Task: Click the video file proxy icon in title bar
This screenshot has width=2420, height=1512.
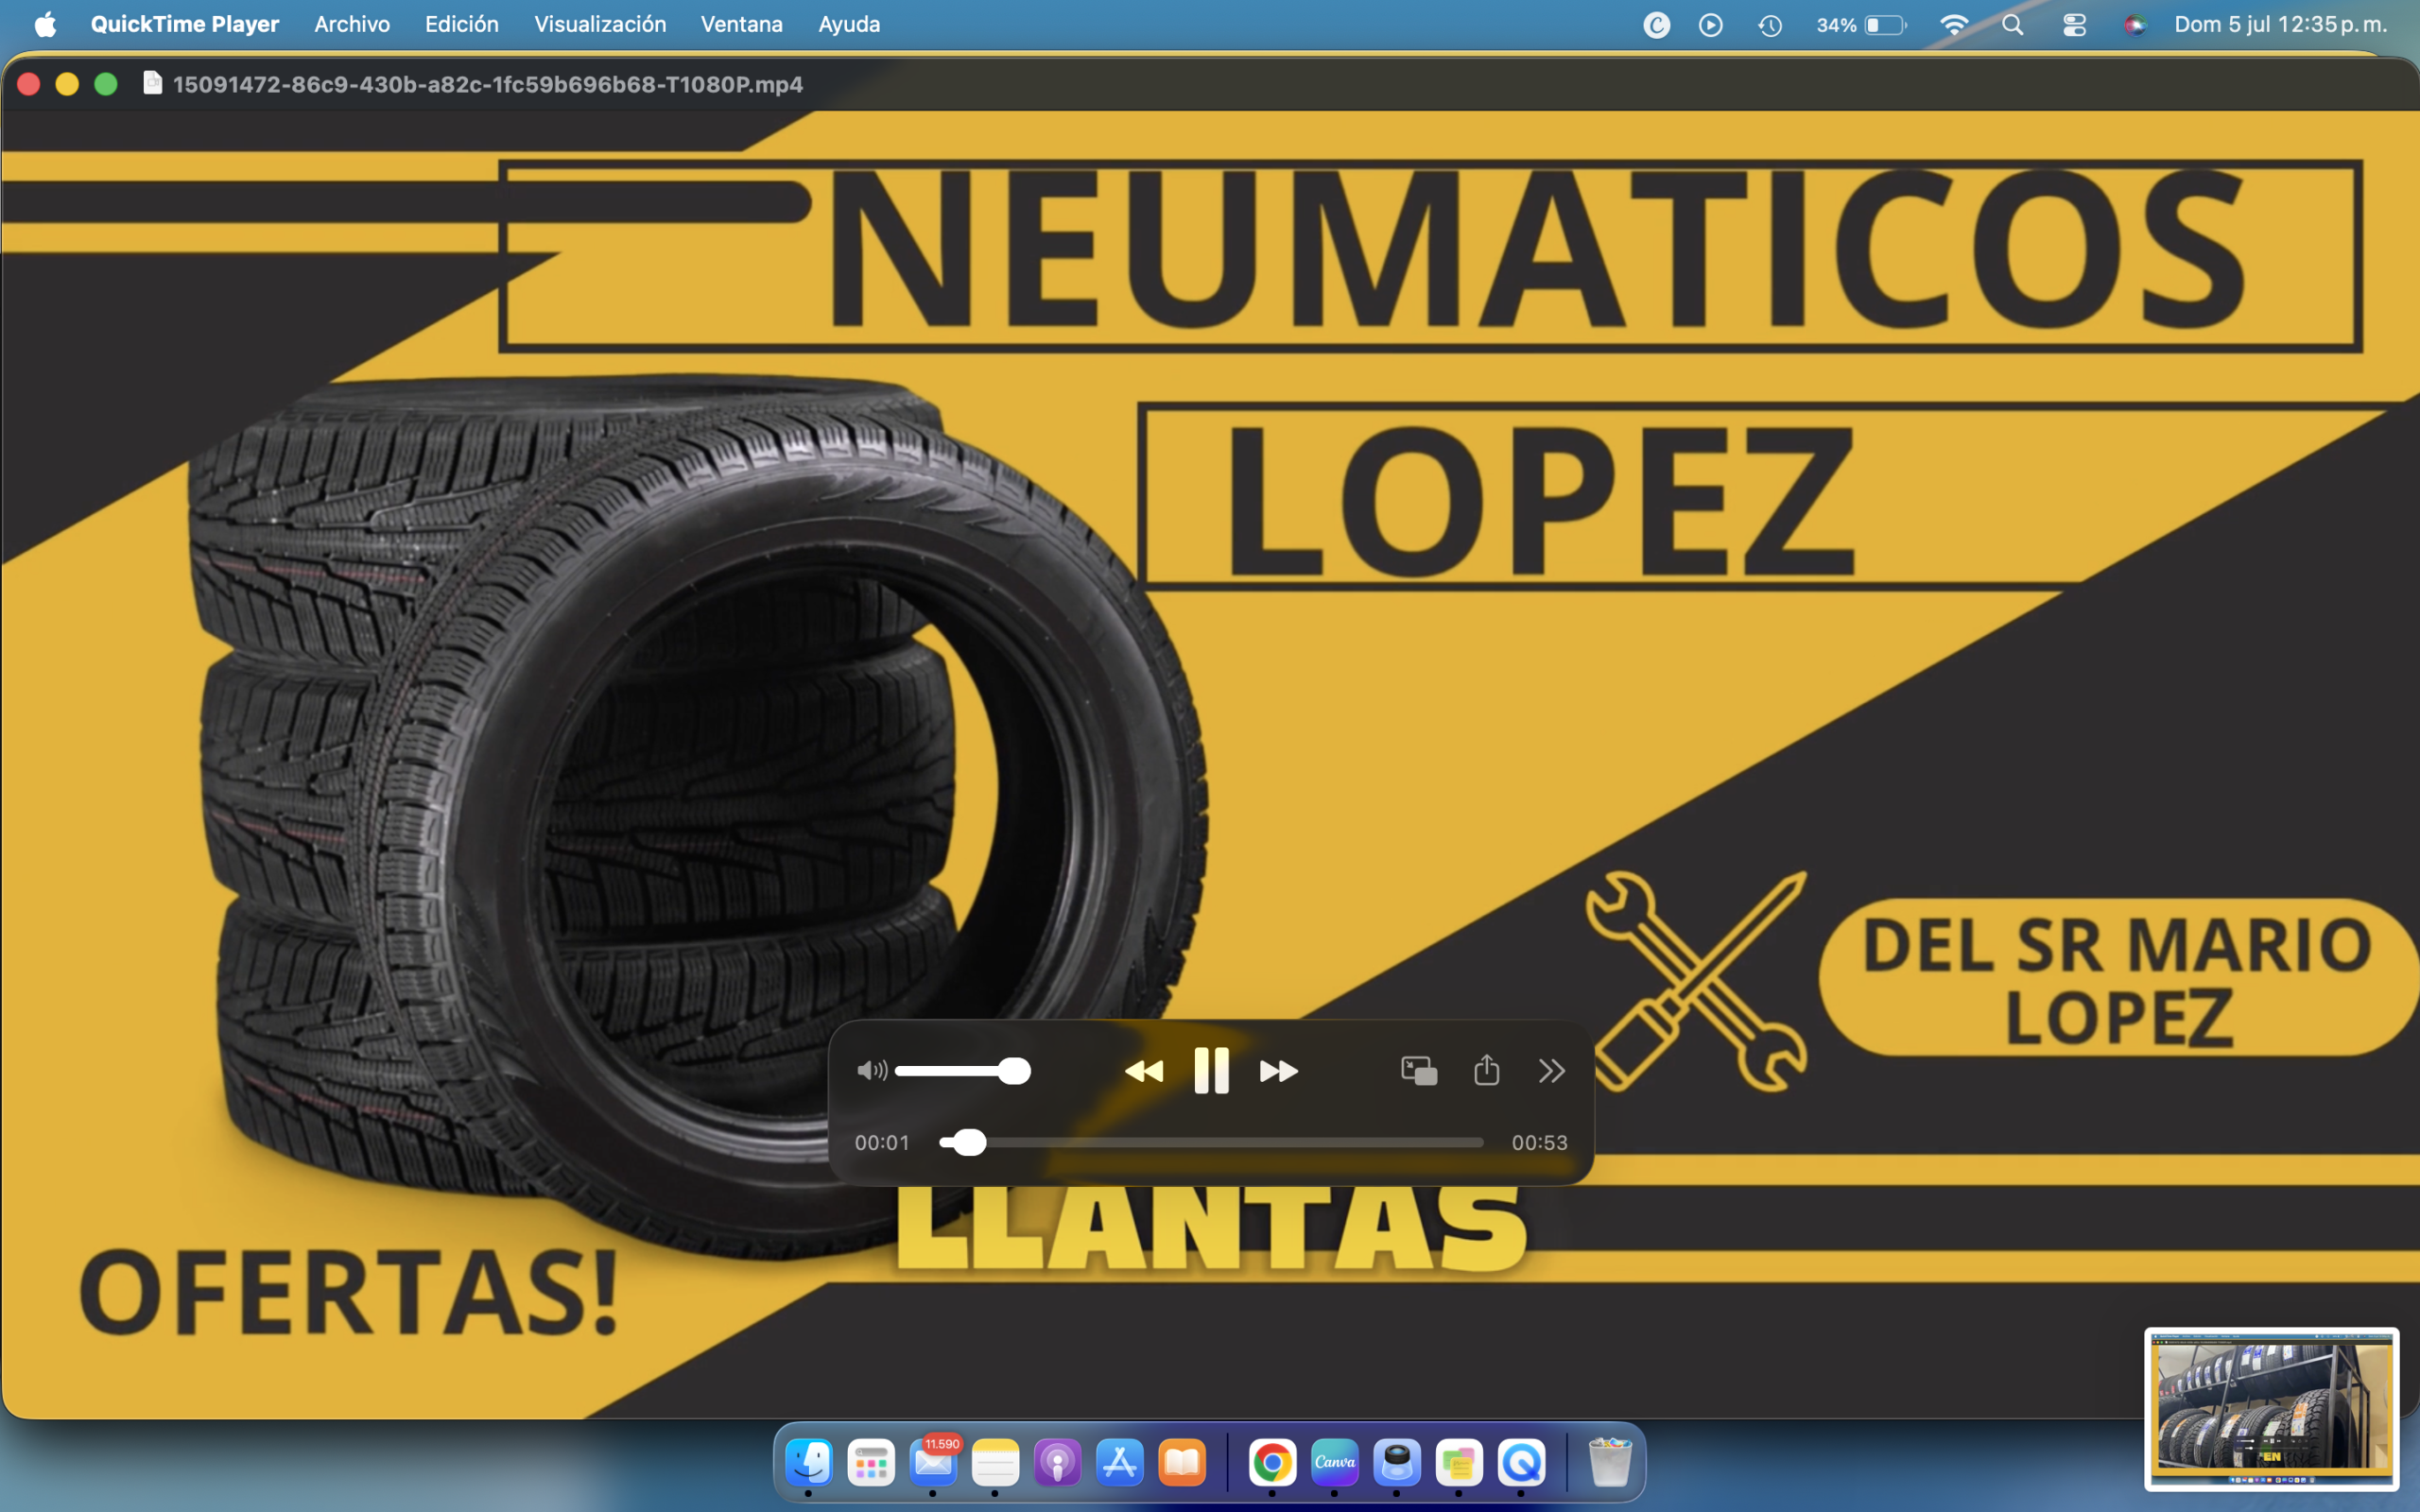Action: (152, 83)
